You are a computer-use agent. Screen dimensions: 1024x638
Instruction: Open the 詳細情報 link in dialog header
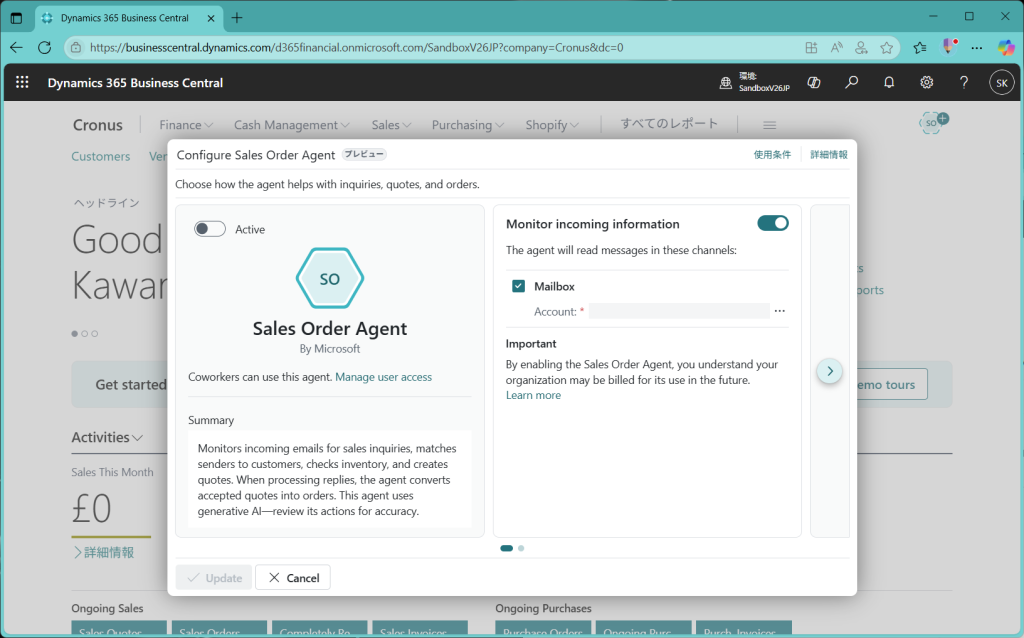829,155
